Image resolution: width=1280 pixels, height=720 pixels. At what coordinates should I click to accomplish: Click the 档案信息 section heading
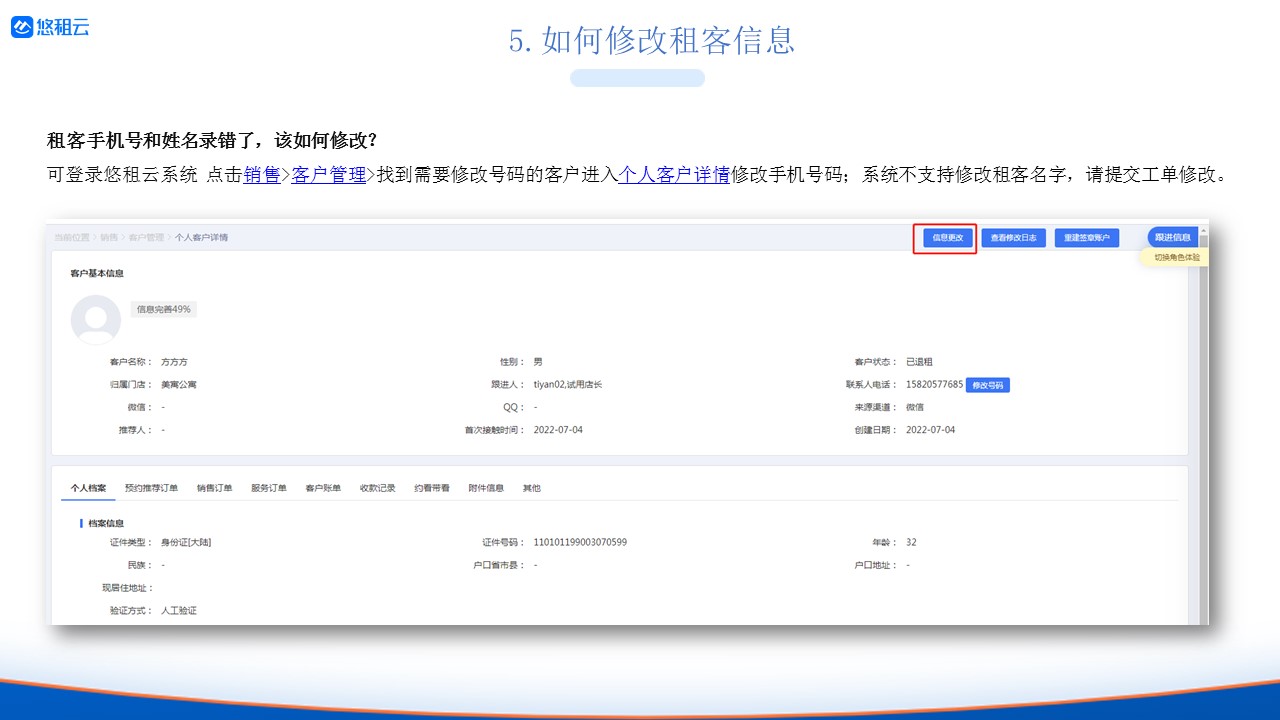click(x=106, y=523)
